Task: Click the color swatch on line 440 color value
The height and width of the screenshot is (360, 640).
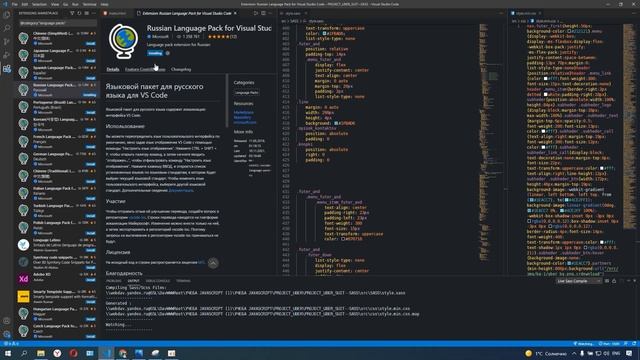Action: (x=343, y=239)
